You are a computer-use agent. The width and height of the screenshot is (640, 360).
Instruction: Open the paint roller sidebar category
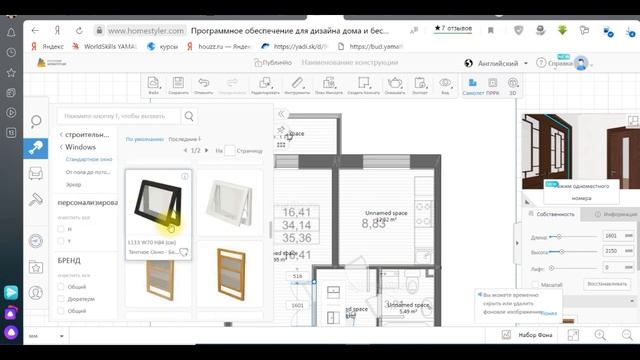click(36, 200)
